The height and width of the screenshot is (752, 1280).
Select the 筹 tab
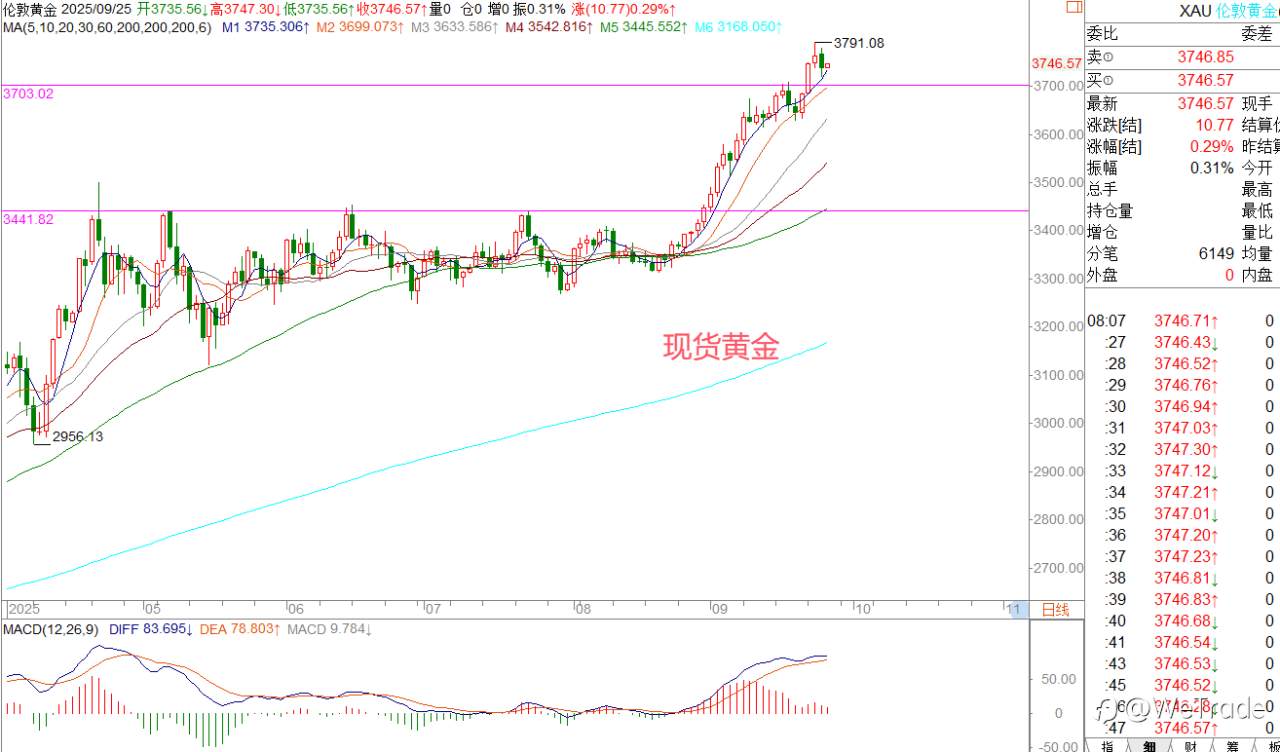(x=1232, y=746)
